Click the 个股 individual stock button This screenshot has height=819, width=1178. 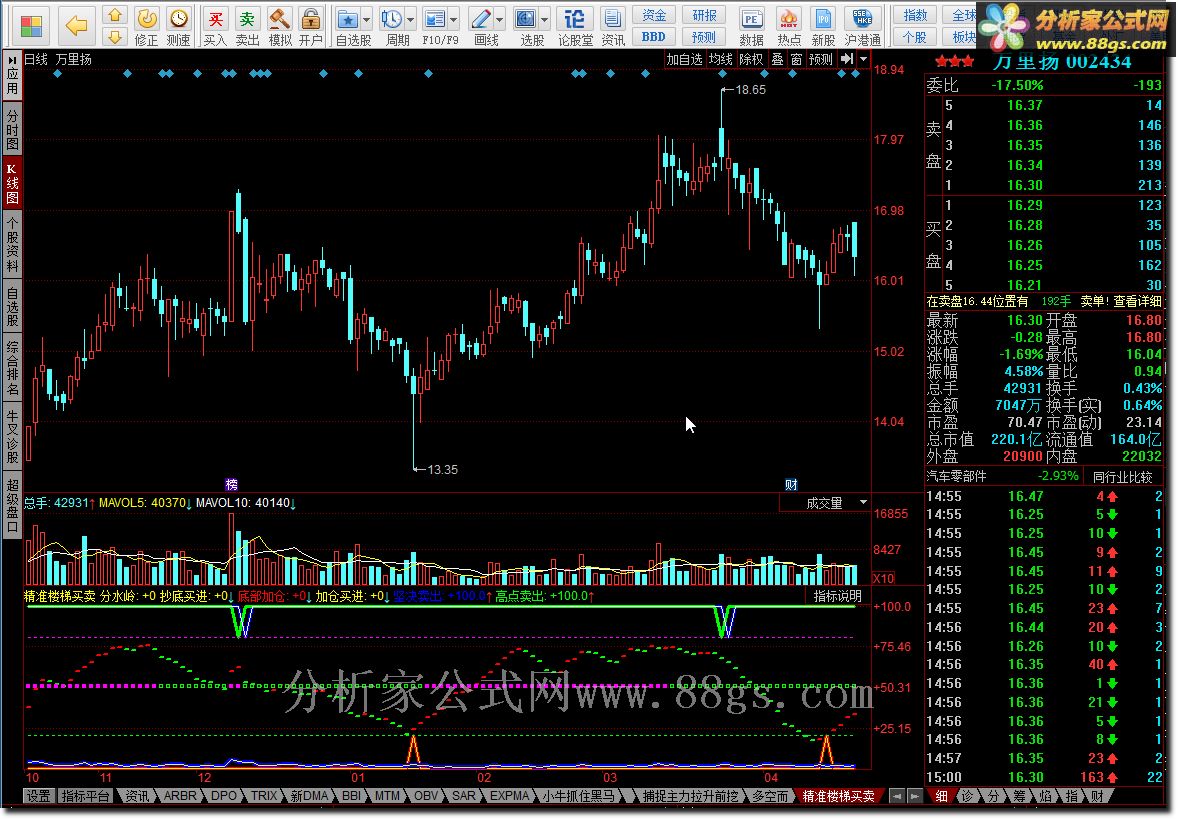(914, 36)
